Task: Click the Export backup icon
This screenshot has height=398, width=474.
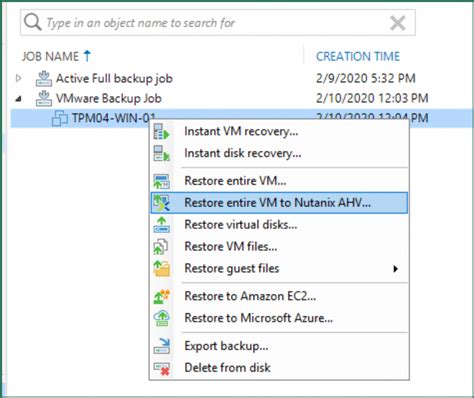Action: click(161, 346)
